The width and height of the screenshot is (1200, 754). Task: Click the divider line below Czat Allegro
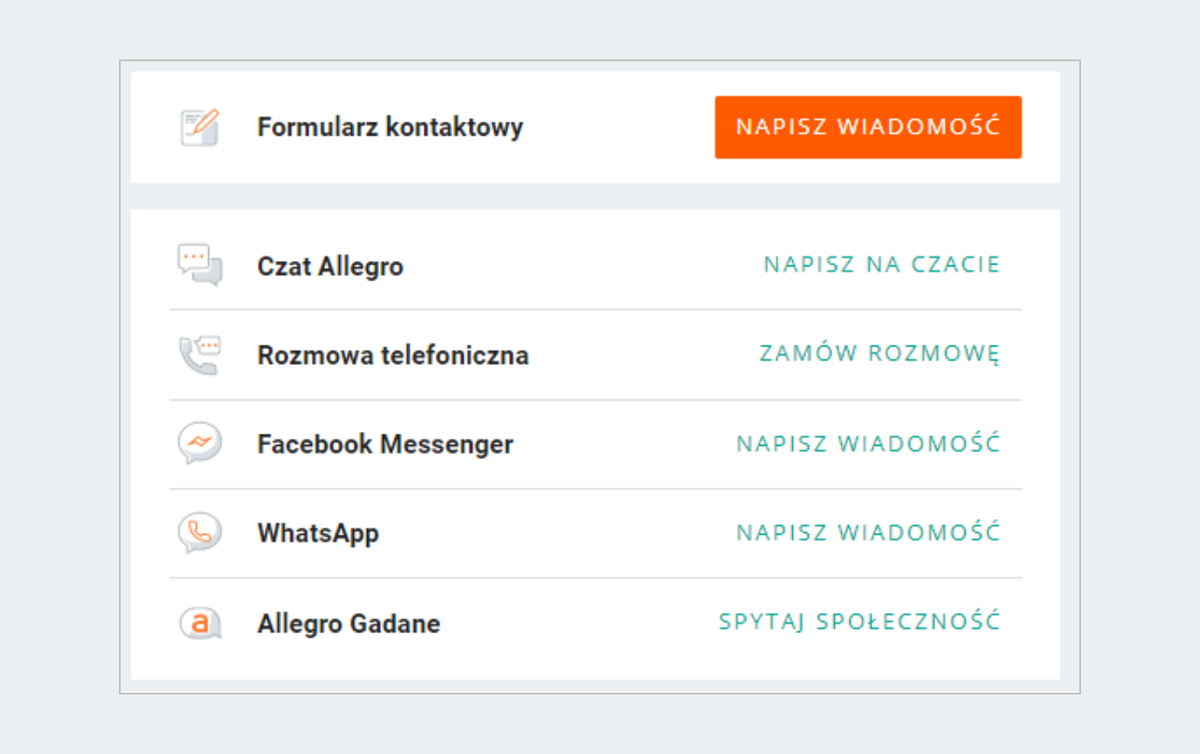pyautogui.click(x=595, y=310)
